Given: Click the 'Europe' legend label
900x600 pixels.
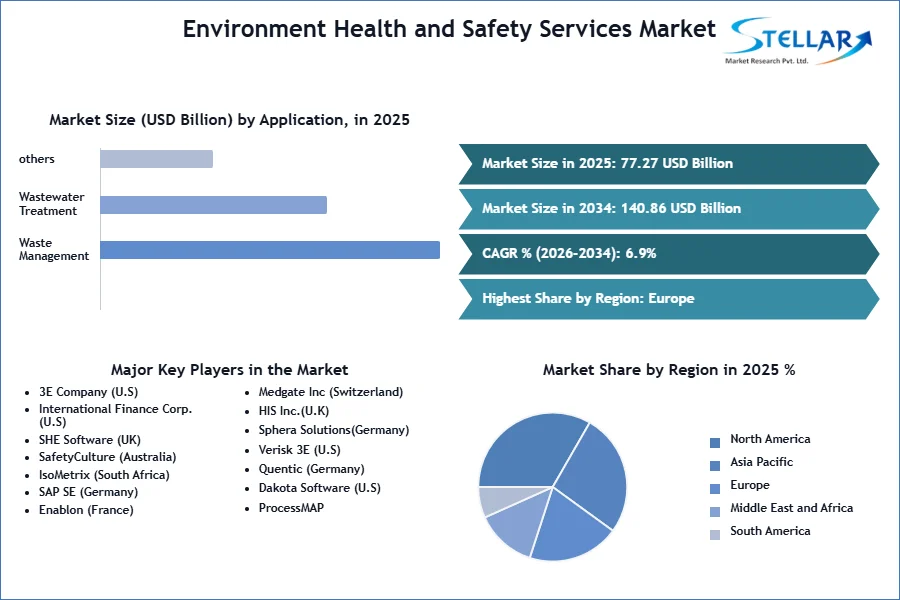Looking at the screenshot, I should tap(750, 485).
